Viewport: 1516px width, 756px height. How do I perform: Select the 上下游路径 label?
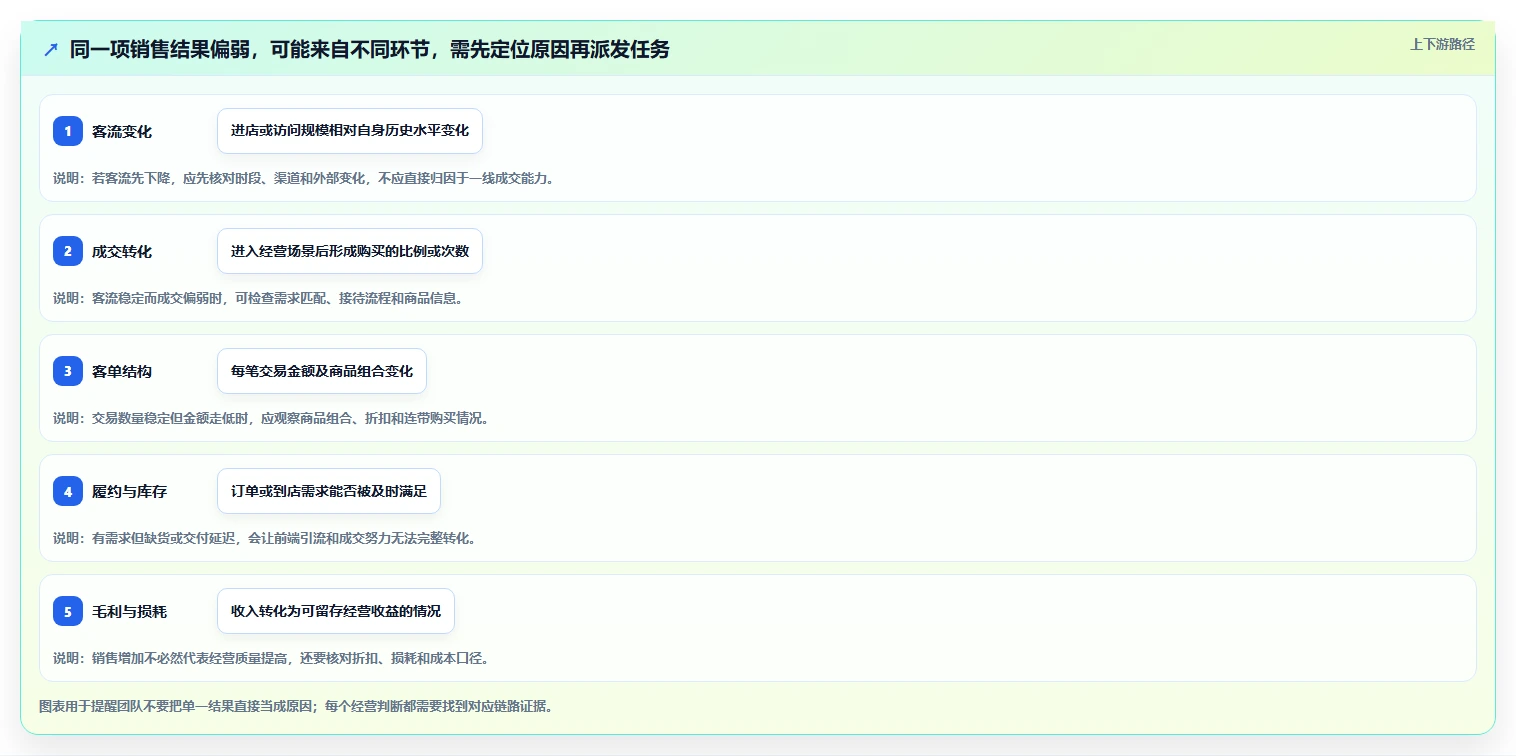(1442, 44)
